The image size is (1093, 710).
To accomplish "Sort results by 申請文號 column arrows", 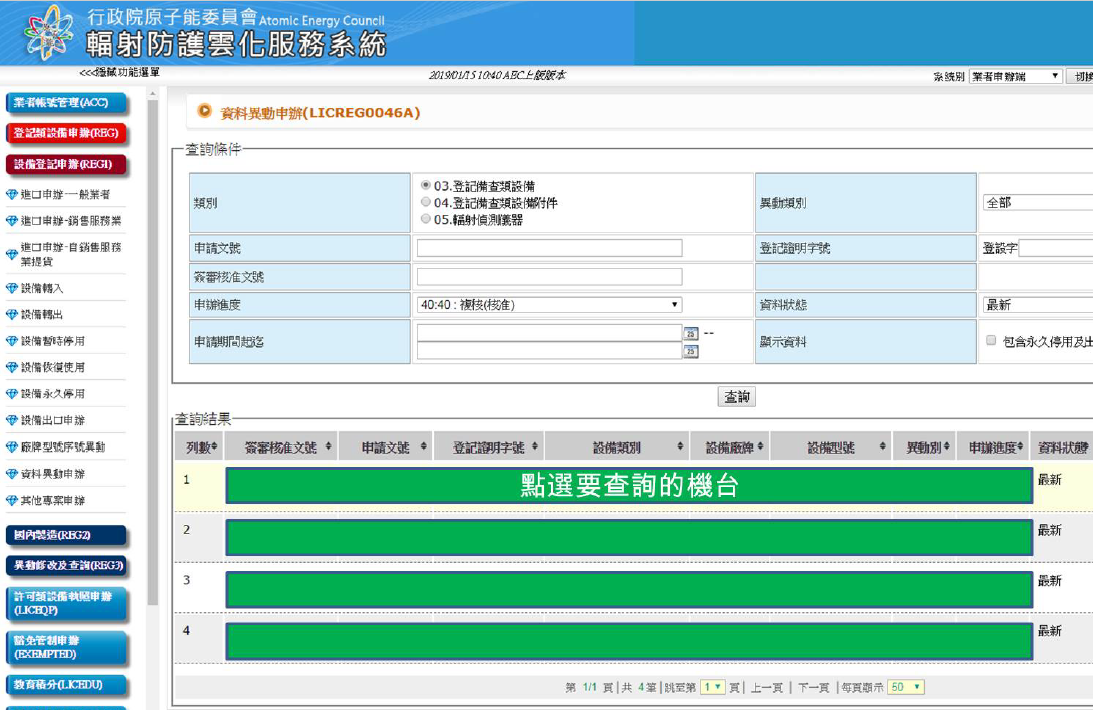I will coord(424,448).
